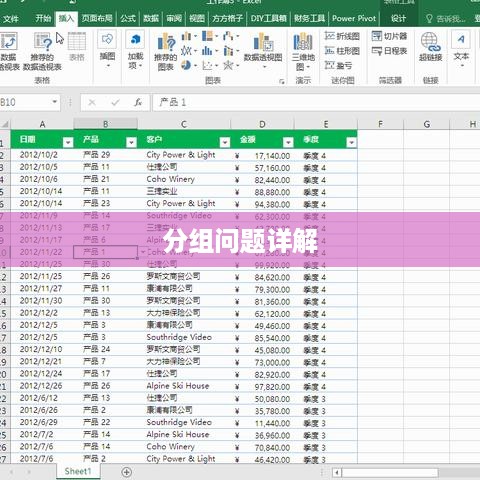Open the 3D Map (三维地图) tool
Screen dimensions: 480x480
[x=303, y=51]
